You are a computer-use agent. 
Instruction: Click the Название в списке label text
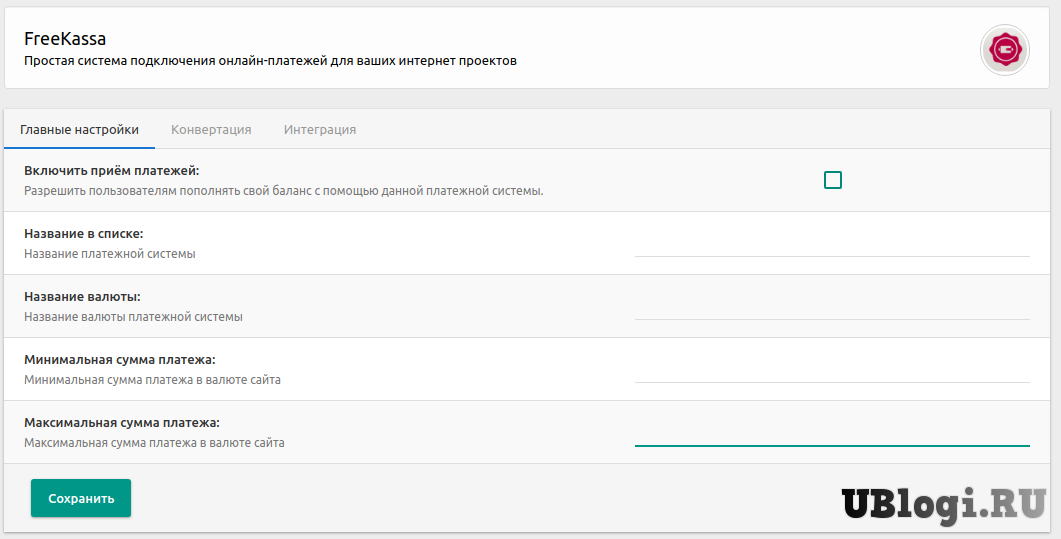coord(84,234)
